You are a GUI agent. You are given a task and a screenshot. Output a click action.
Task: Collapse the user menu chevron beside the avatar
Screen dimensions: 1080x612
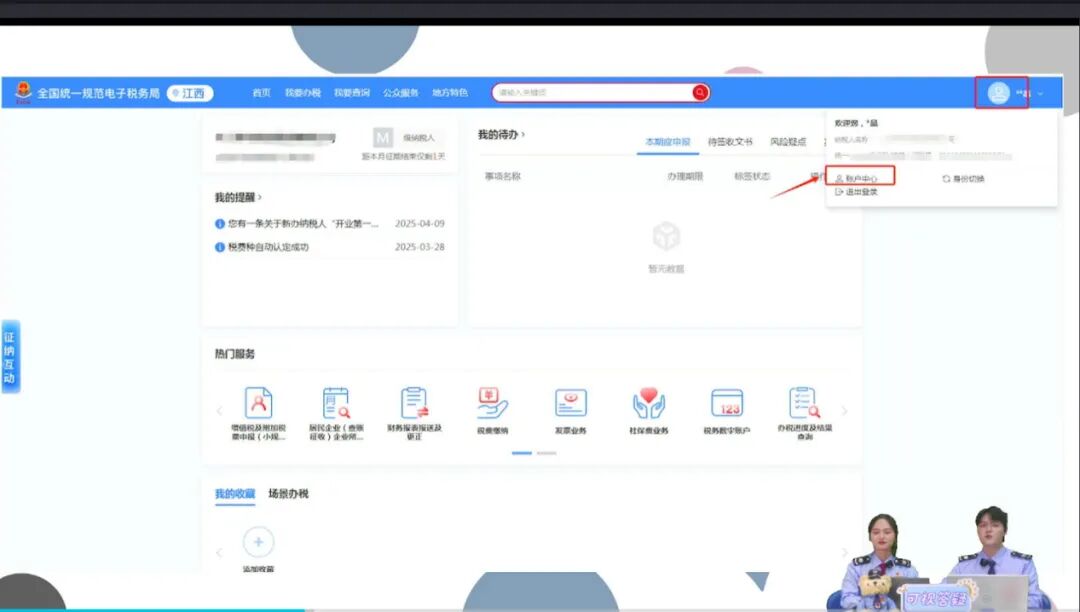(x=1040, y=94)
